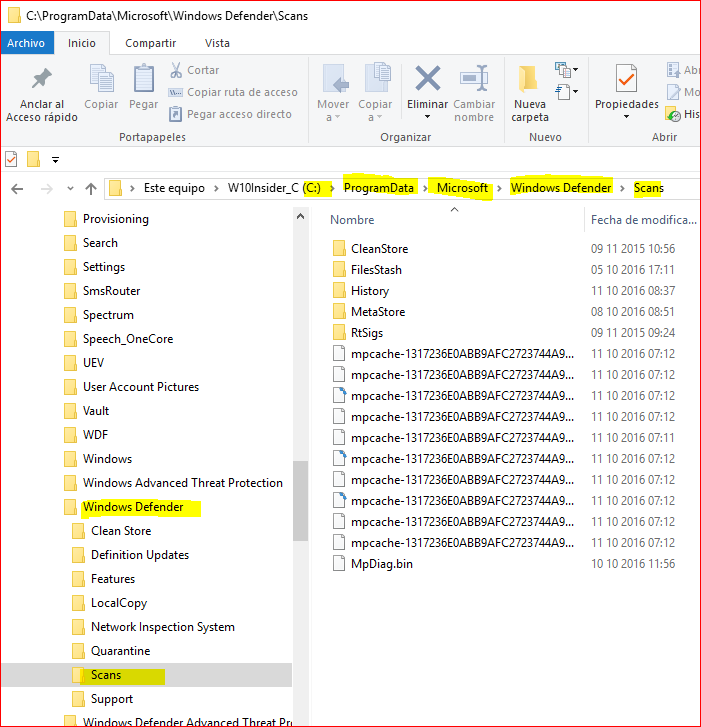Click ProgramData breadcrumb in address bar
Image resolution: width=701 pixels, height=727 pixels.
point(379,188)
